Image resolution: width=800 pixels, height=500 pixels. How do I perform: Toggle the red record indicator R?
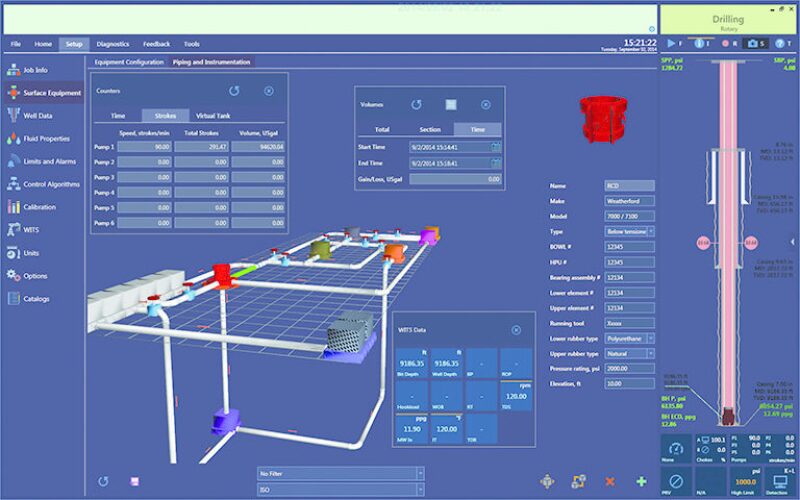[727, 43]
